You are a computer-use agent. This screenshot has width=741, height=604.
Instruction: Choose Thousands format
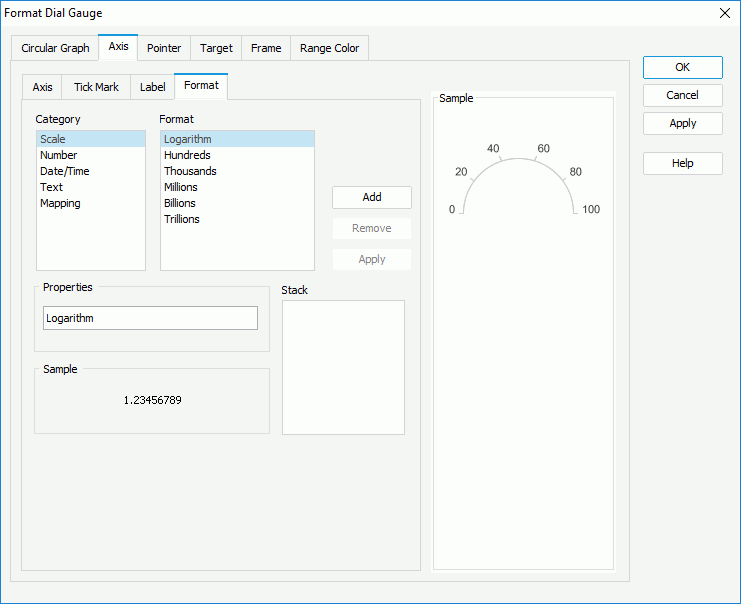(x=237, y=171)
